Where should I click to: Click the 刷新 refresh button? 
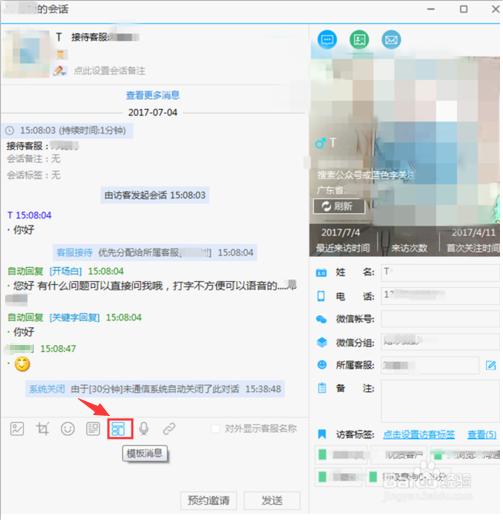[x=339, y=206]
